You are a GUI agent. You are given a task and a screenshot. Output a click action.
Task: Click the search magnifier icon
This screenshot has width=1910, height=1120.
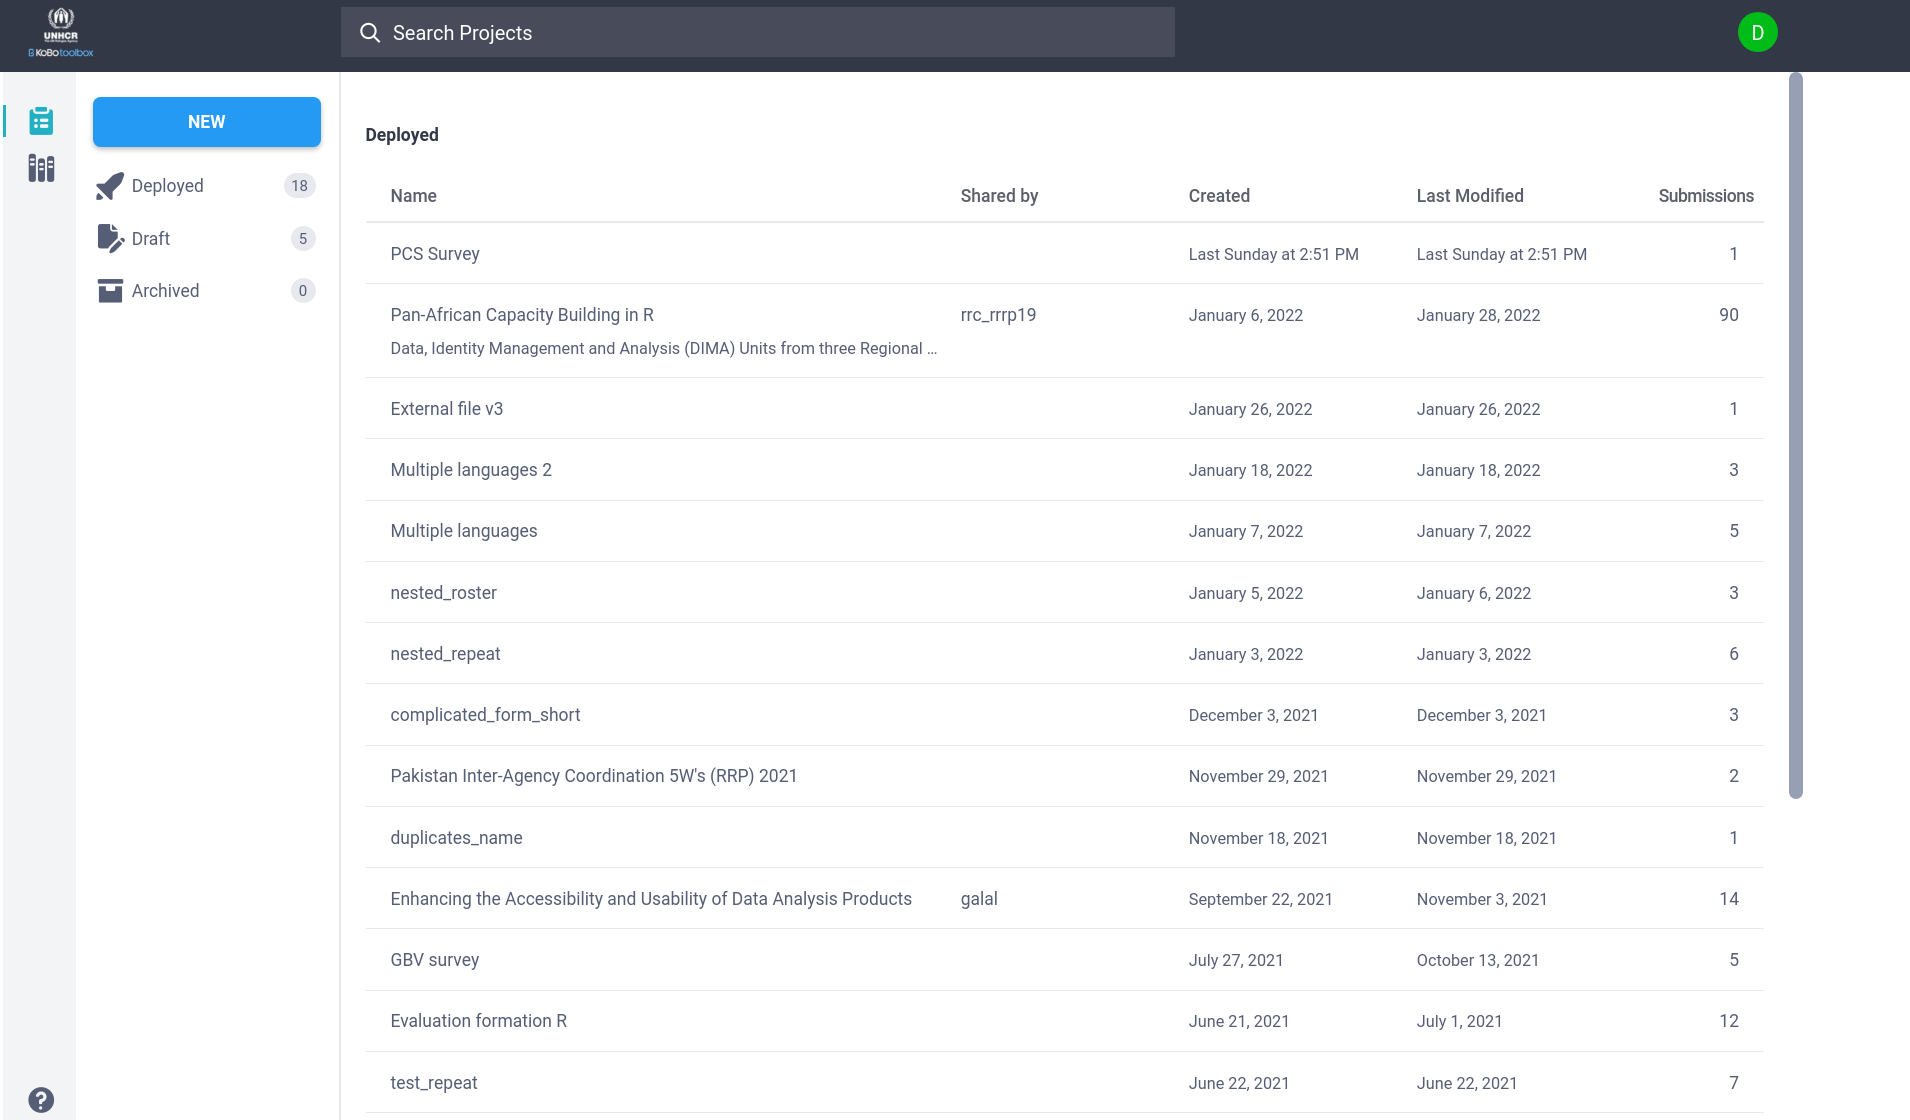click(370, 33)
